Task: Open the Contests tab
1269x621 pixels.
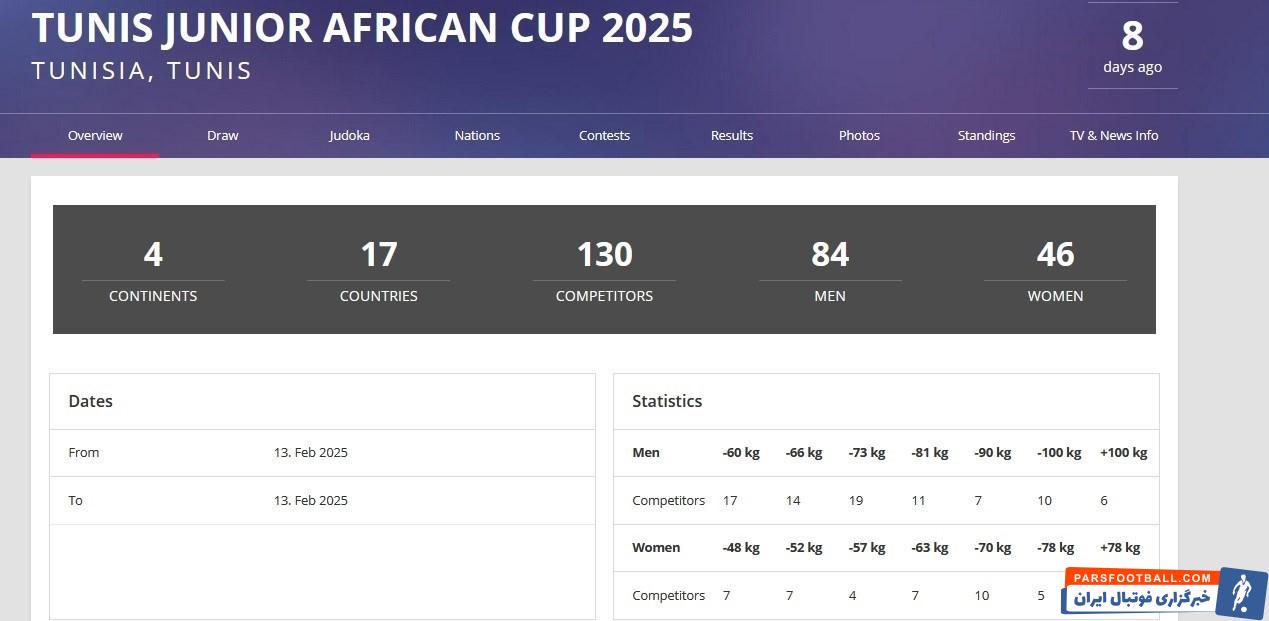Action: pyautogui.click(x=604, y=135)
